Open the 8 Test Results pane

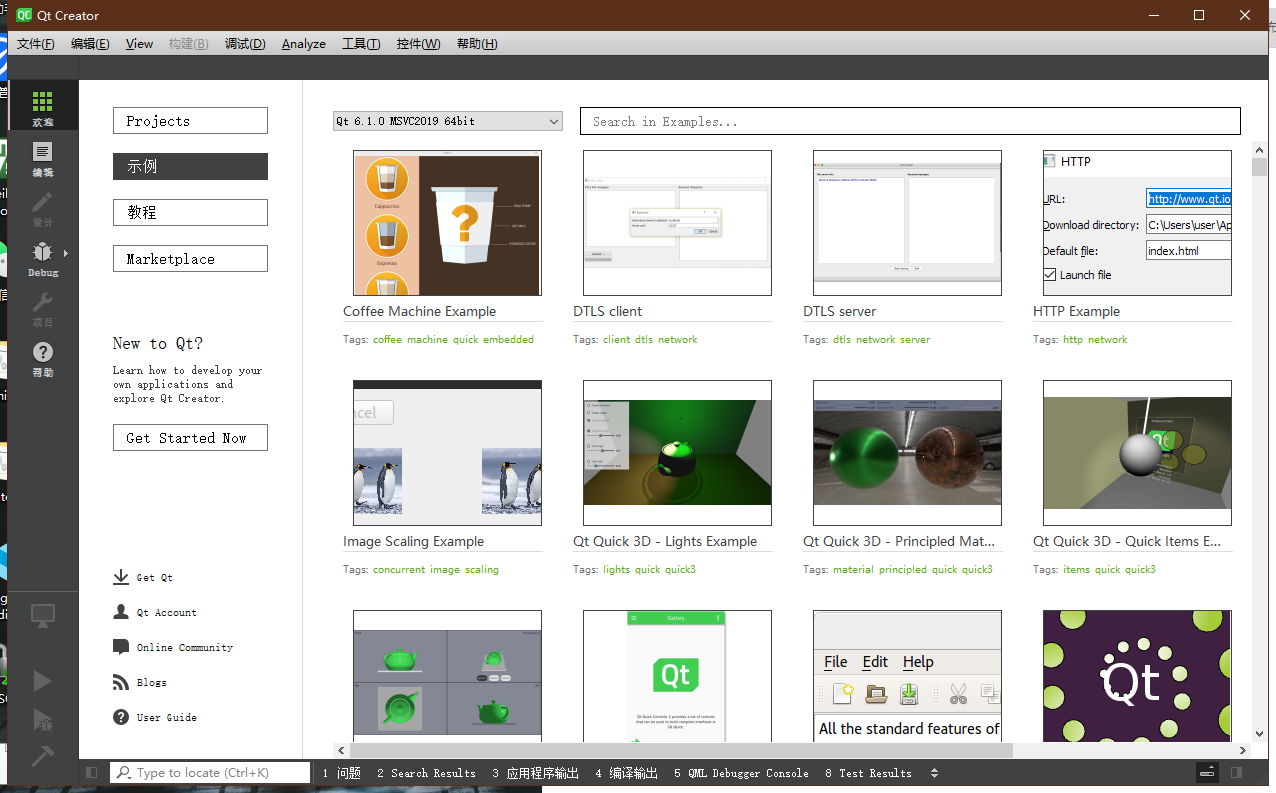pyautogui.click(x=868, y=773)
